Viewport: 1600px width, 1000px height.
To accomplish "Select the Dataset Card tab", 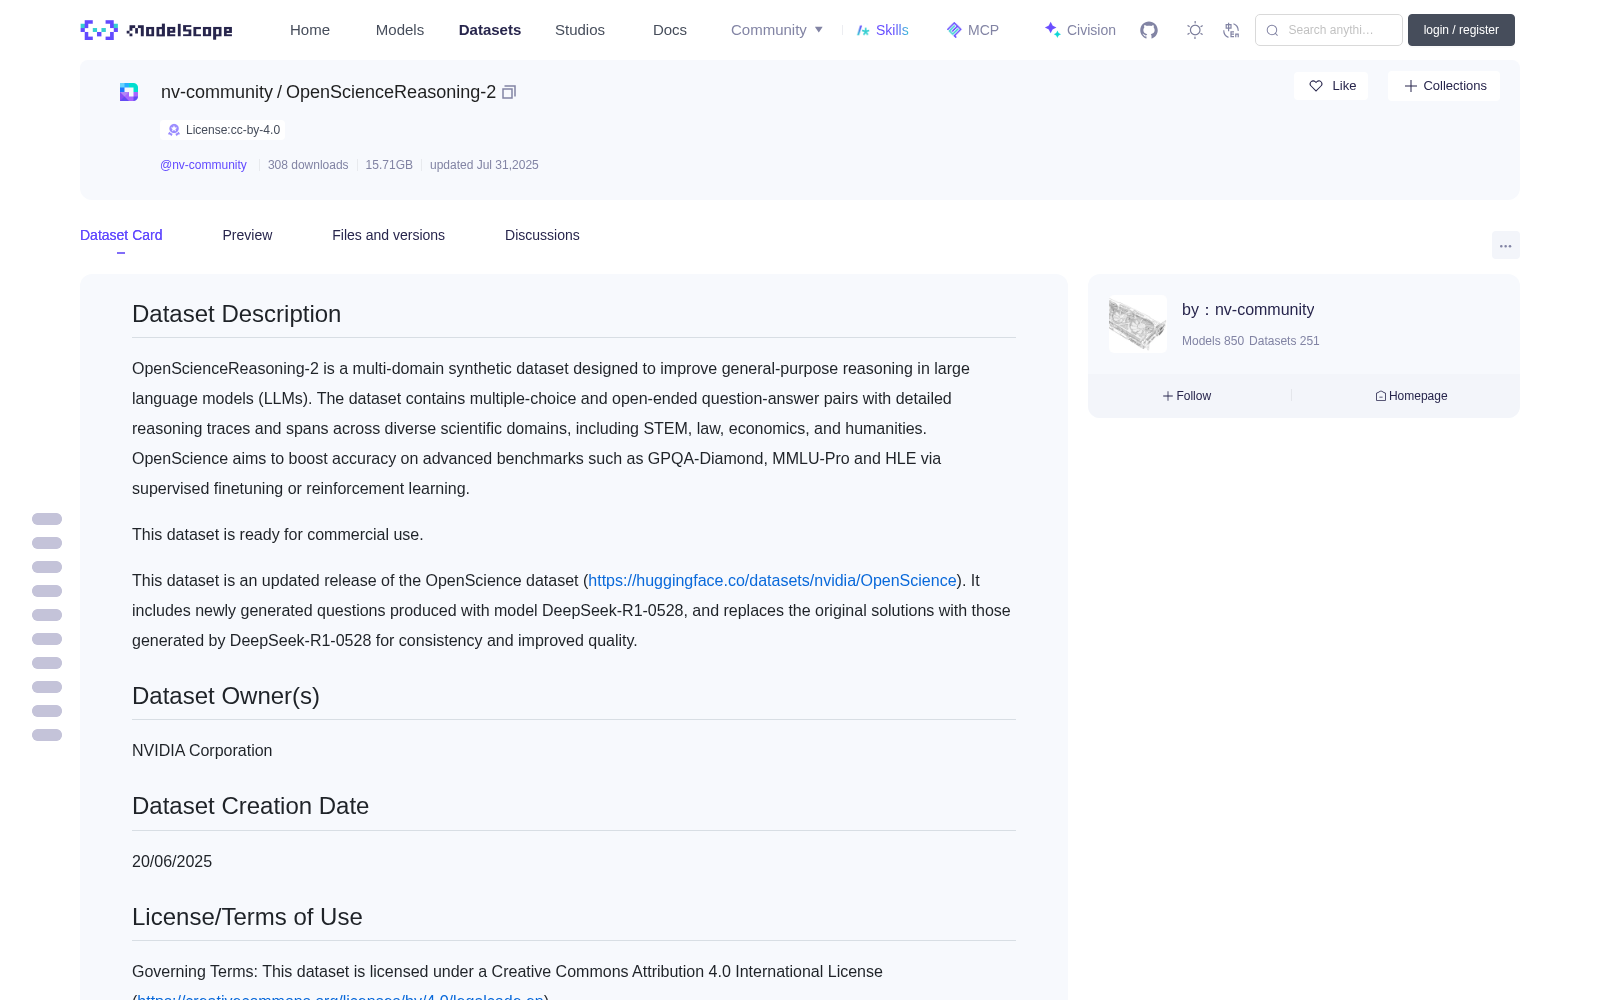I will pos(121,235).
